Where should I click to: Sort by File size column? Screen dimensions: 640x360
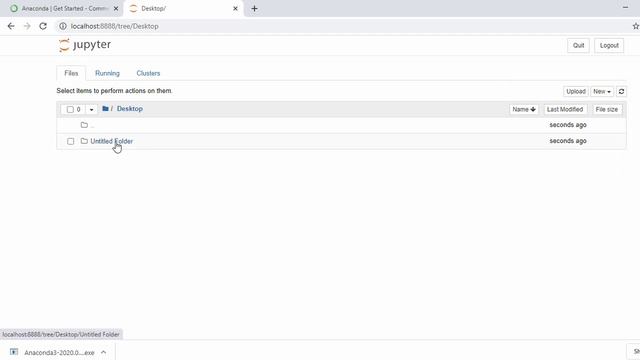607,109
